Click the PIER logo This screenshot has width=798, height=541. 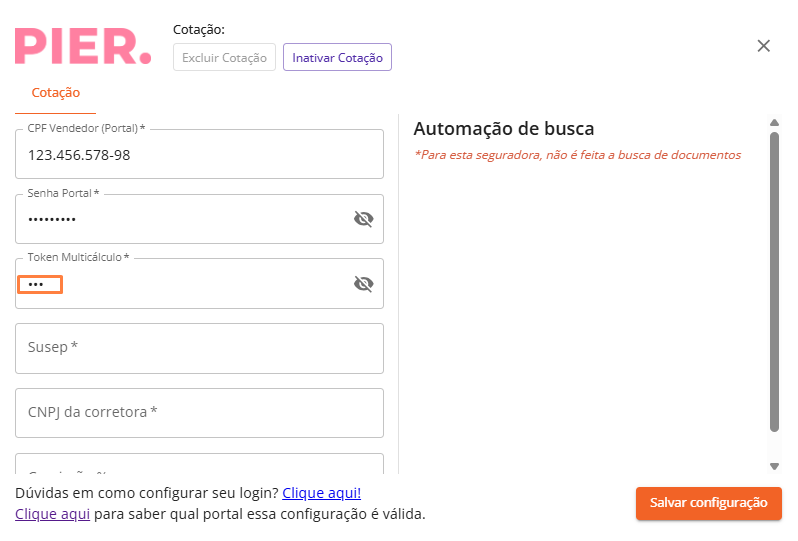point(83,46)
